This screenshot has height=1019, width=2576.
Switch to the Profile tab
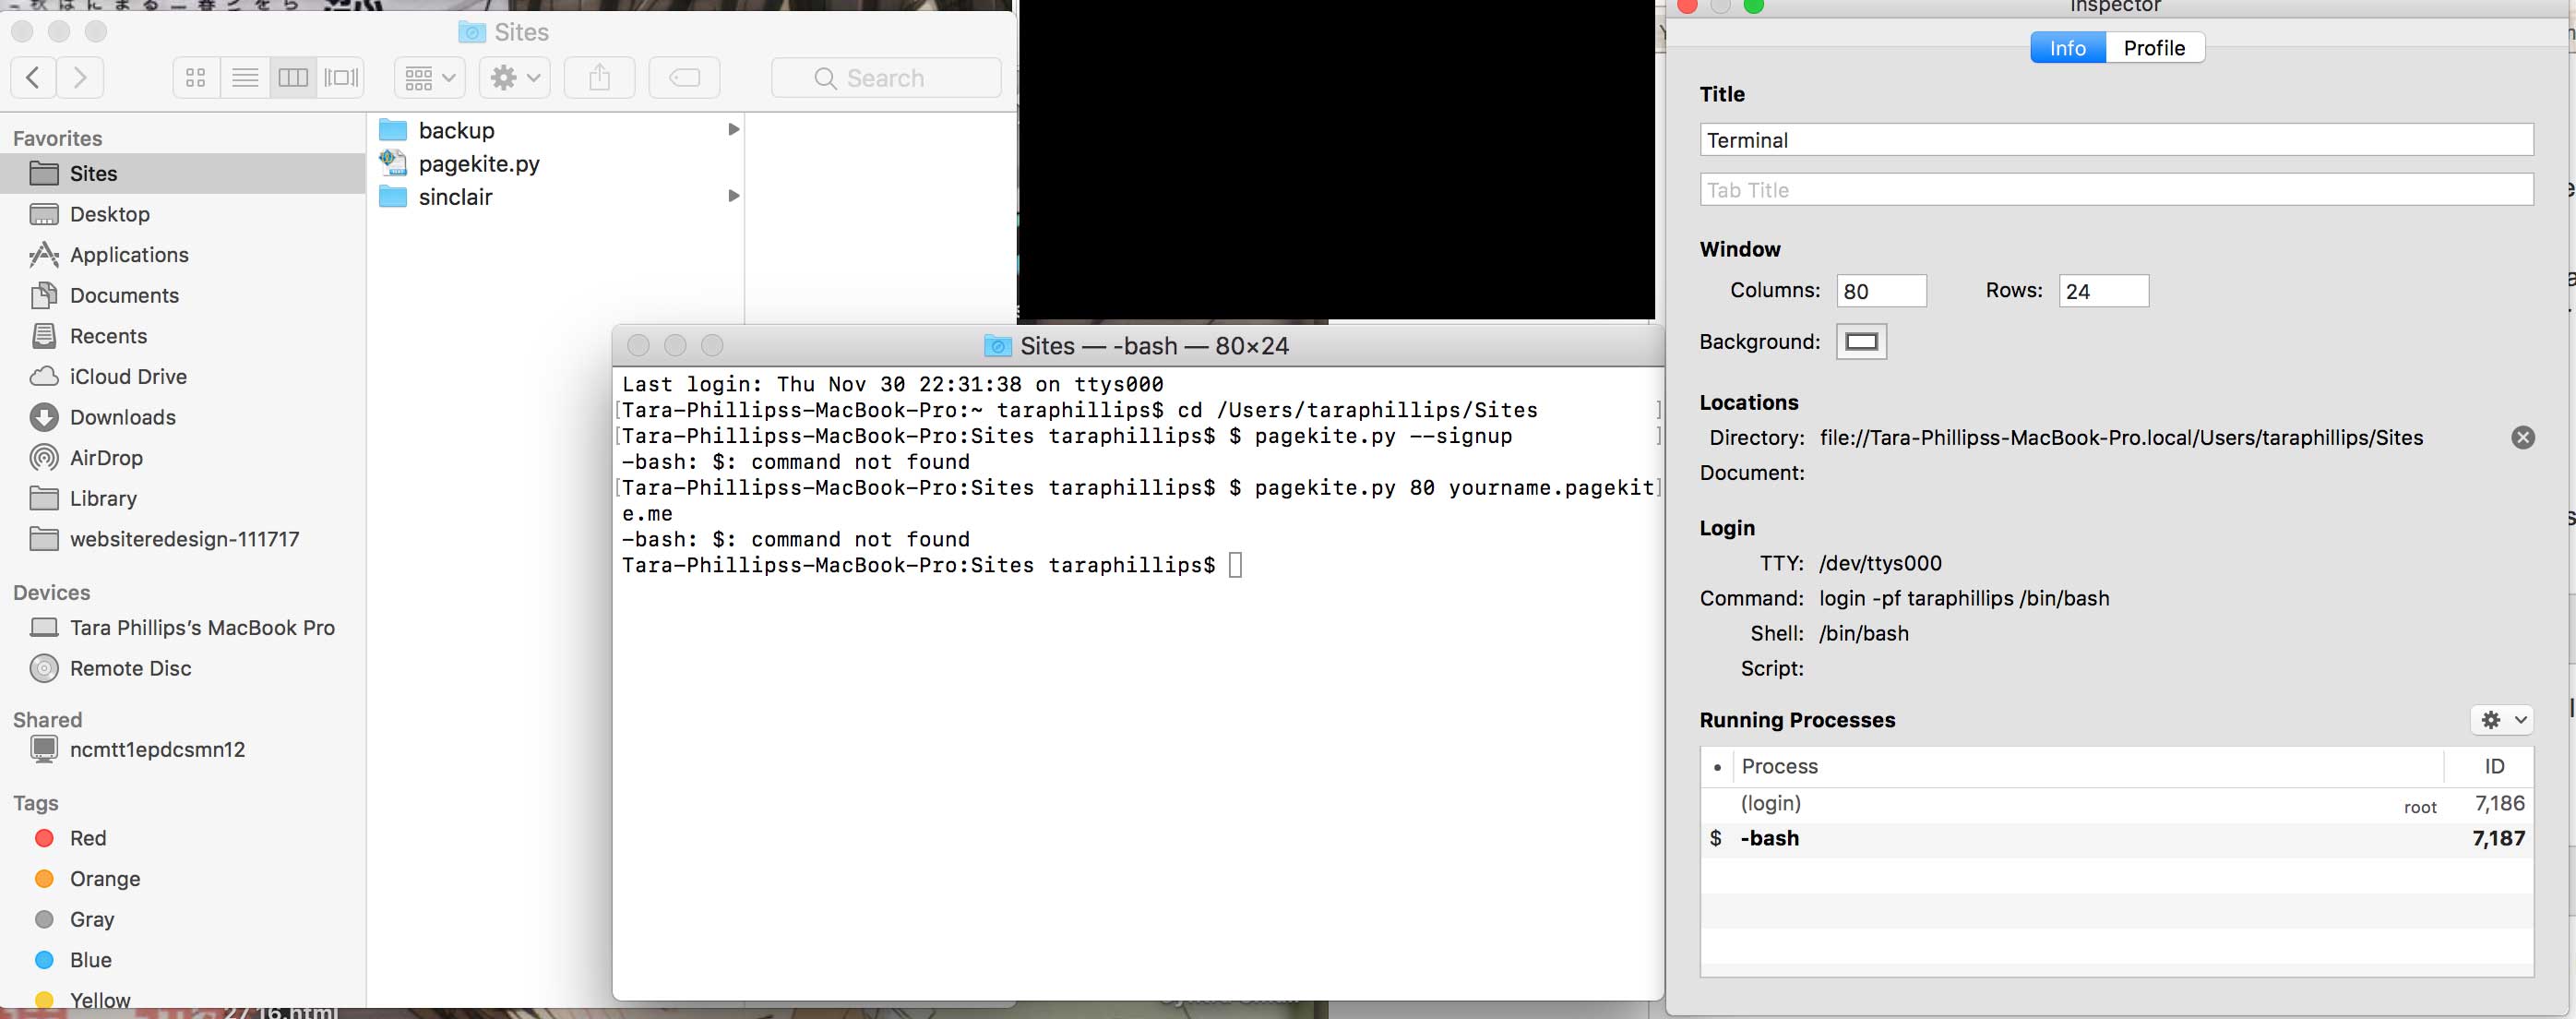2153,48
